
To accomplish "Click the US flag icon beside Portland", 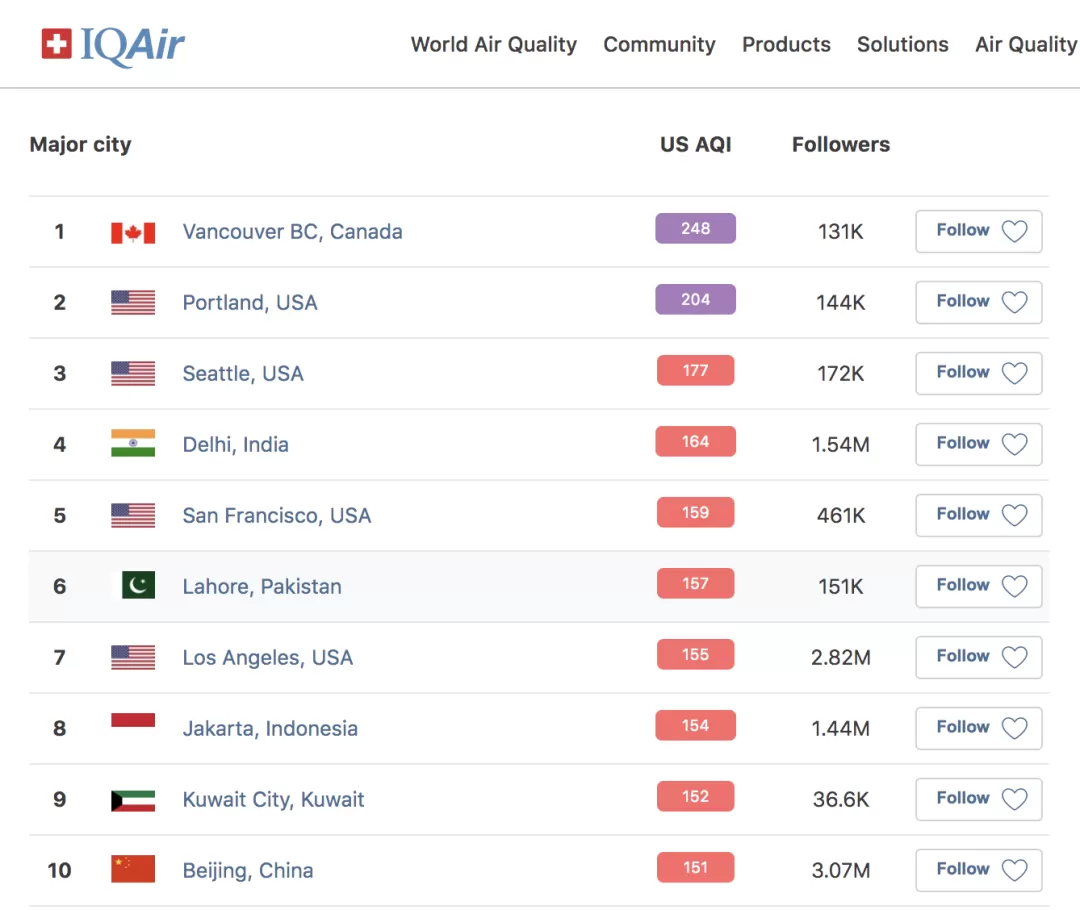I will click(x=133, y=302).
